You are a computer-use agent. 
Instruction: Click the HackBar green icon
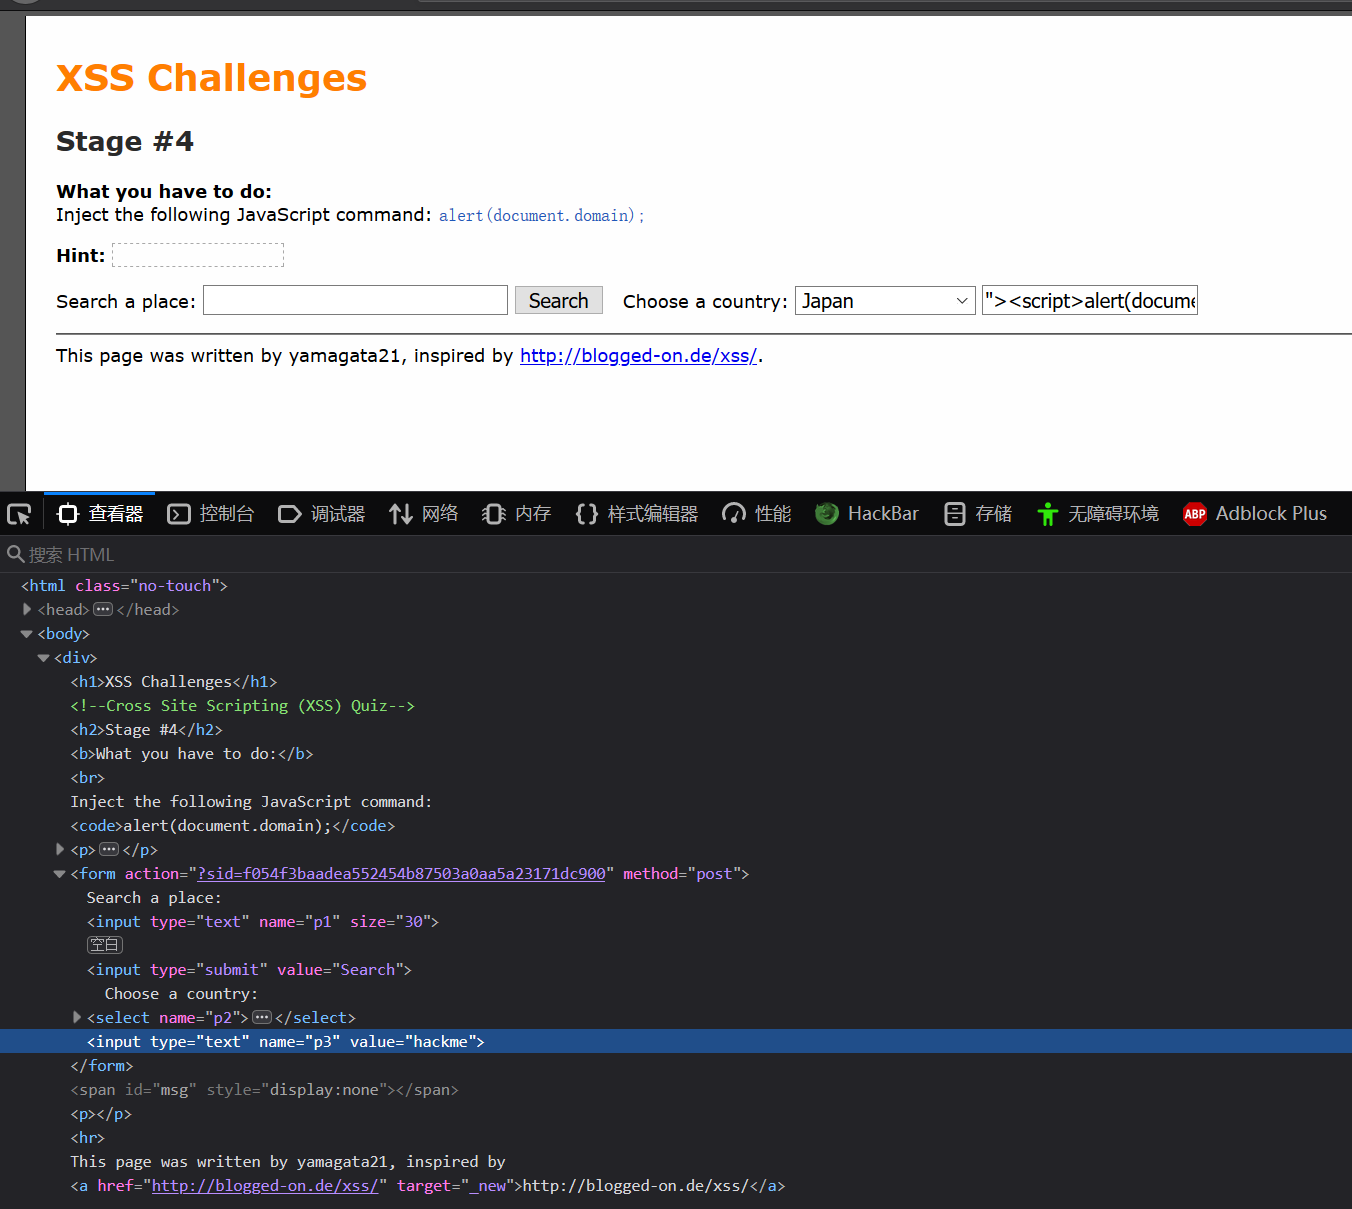click(827, 514)
